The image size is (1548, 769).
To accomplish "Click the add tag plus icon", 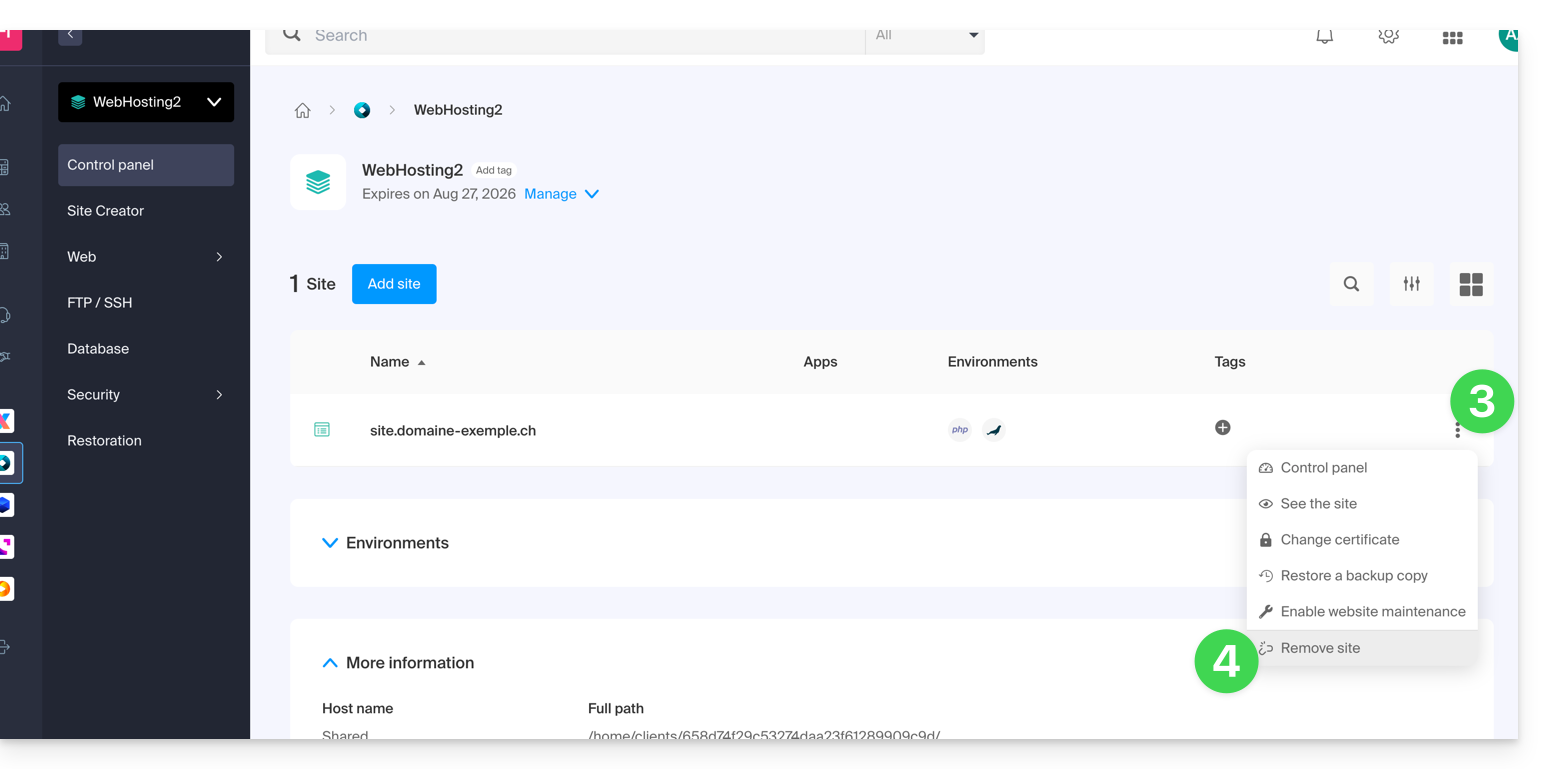I will (x=1222, y=428).
